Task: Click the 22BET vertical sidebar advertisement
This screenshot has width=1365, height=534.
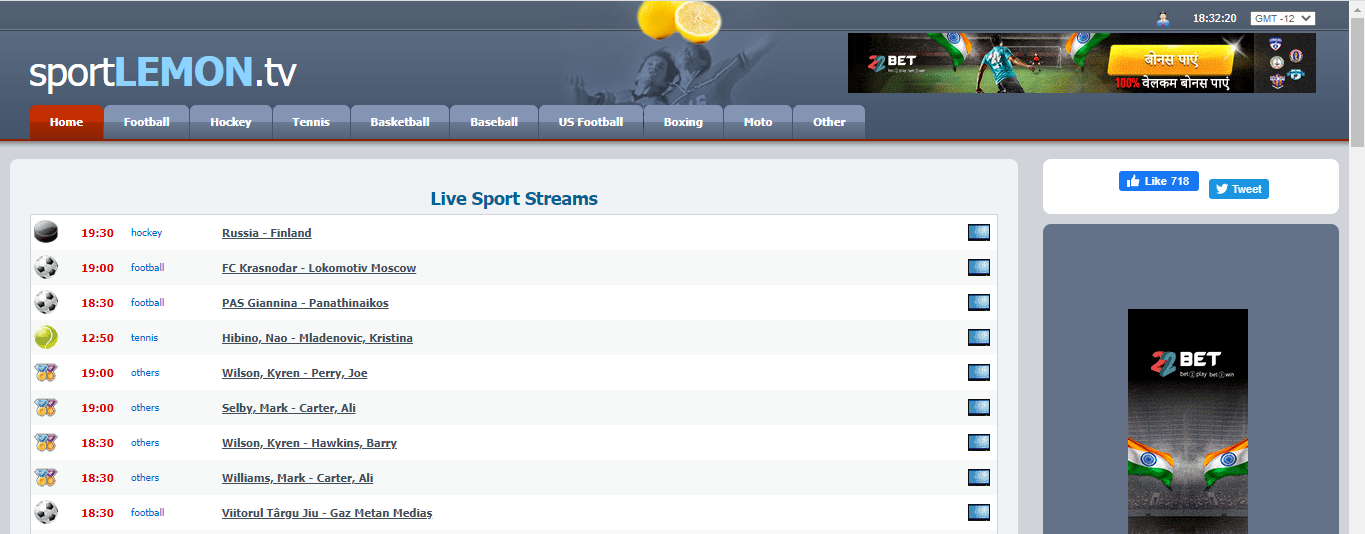Action: coord(1188,421)
